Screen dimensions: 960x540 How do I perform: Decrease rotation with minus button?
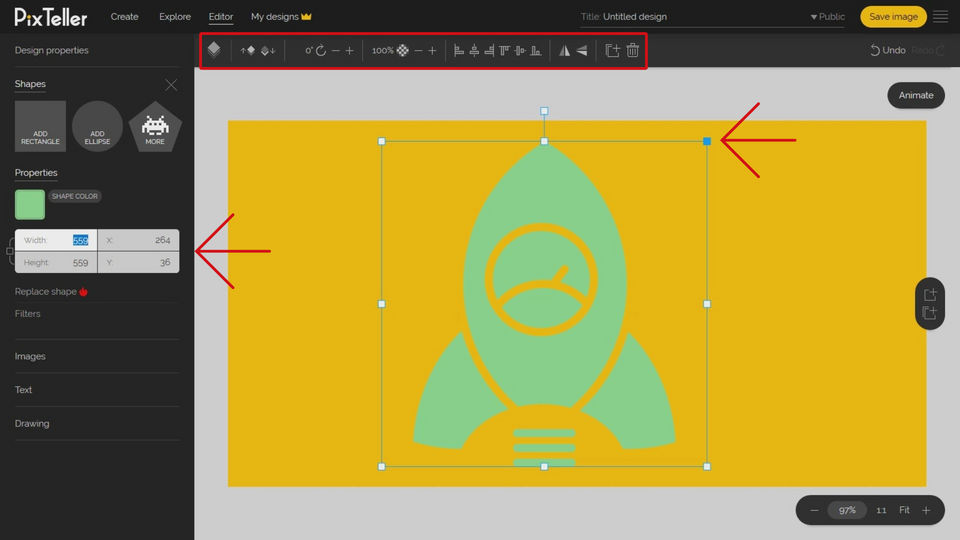(x=336, y=50)
